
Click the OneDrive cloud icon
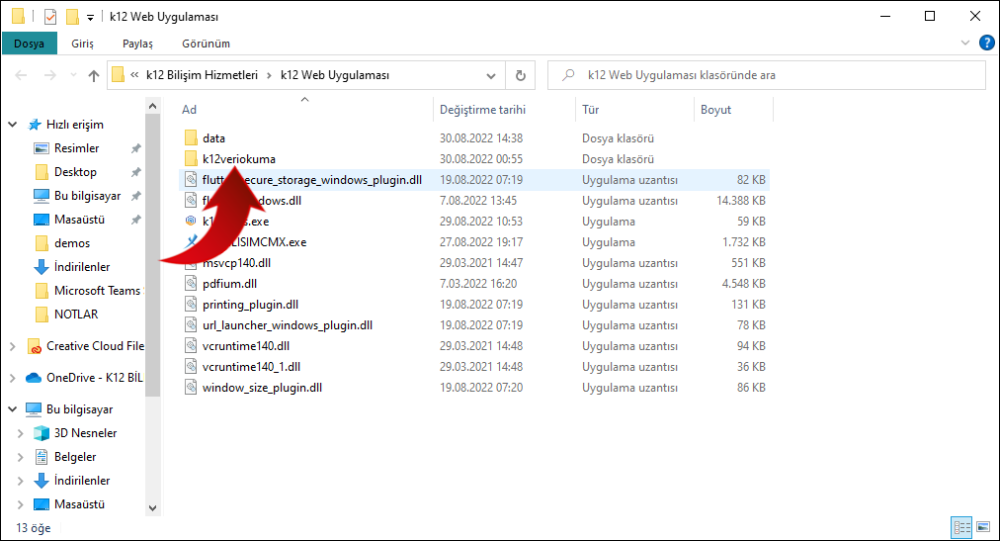click(x=34, y=378)
